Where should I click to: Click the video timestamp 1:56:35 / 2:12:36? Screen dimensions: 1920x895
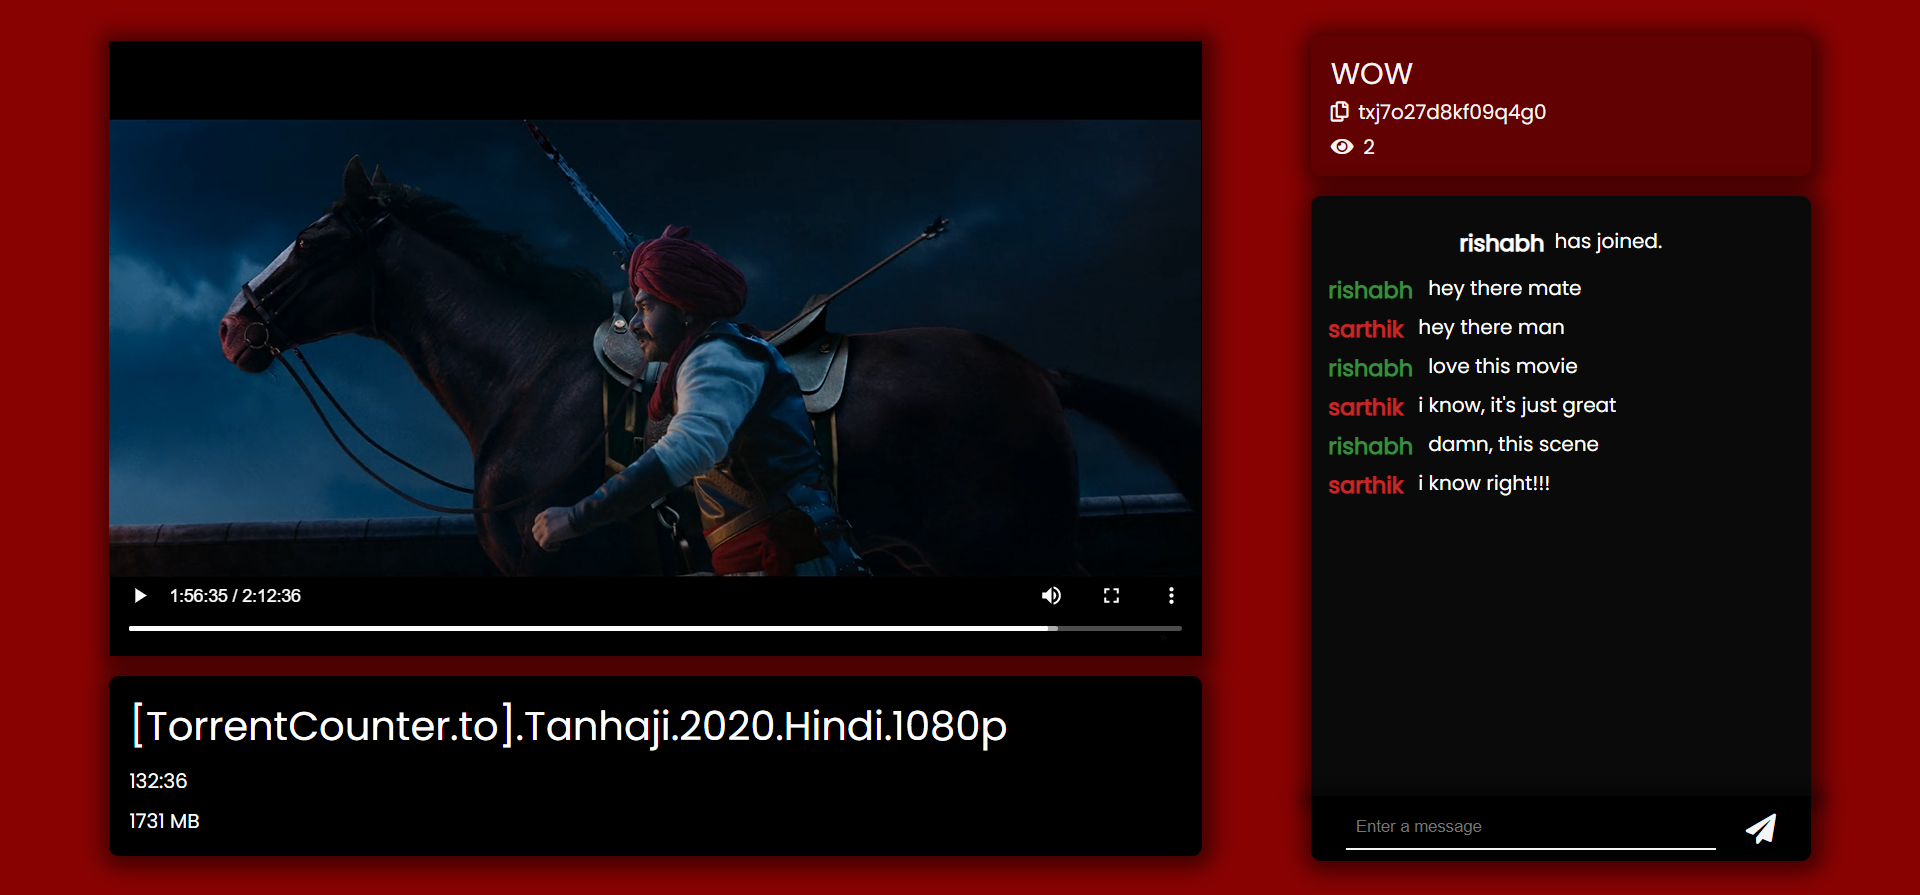click(x=235, y=596)
